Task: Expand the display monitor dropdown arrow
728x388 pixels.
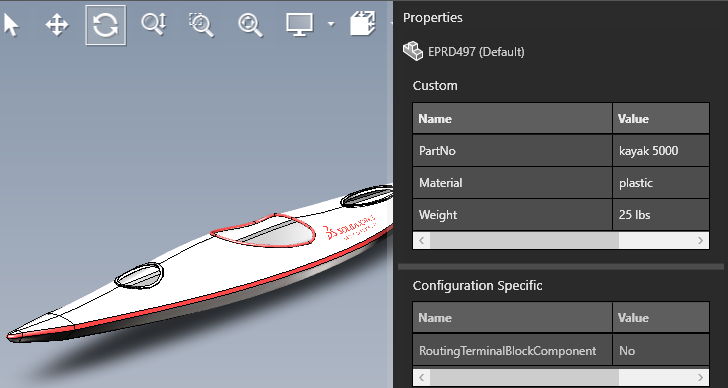Action: click(331, 24)
